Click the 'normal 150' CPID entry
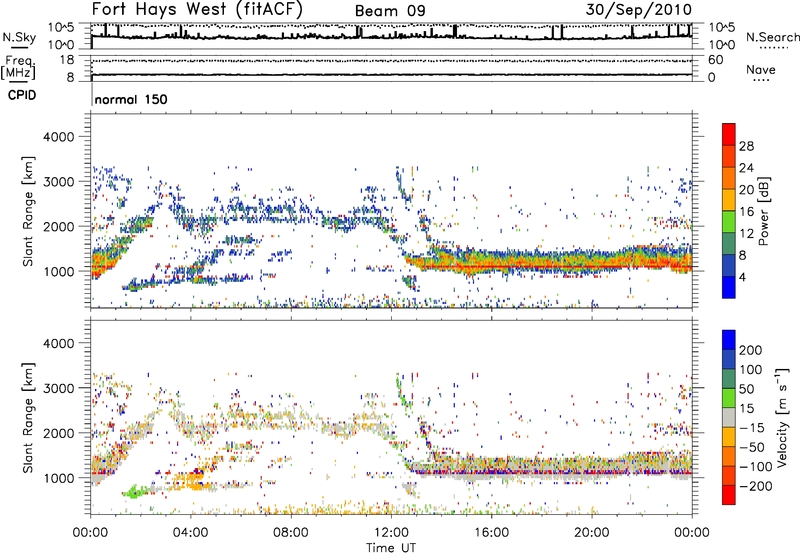 point(131,99)
